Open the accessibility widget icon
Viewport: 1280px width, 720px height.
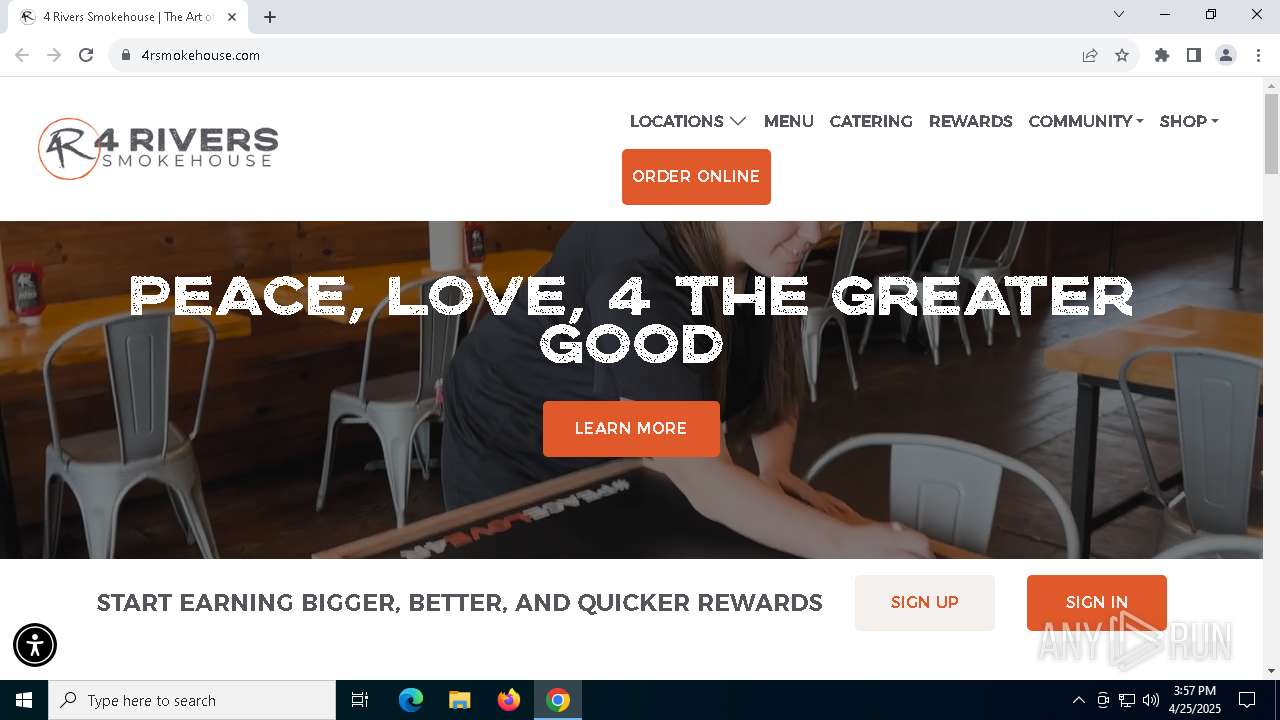tap(35, 645)
